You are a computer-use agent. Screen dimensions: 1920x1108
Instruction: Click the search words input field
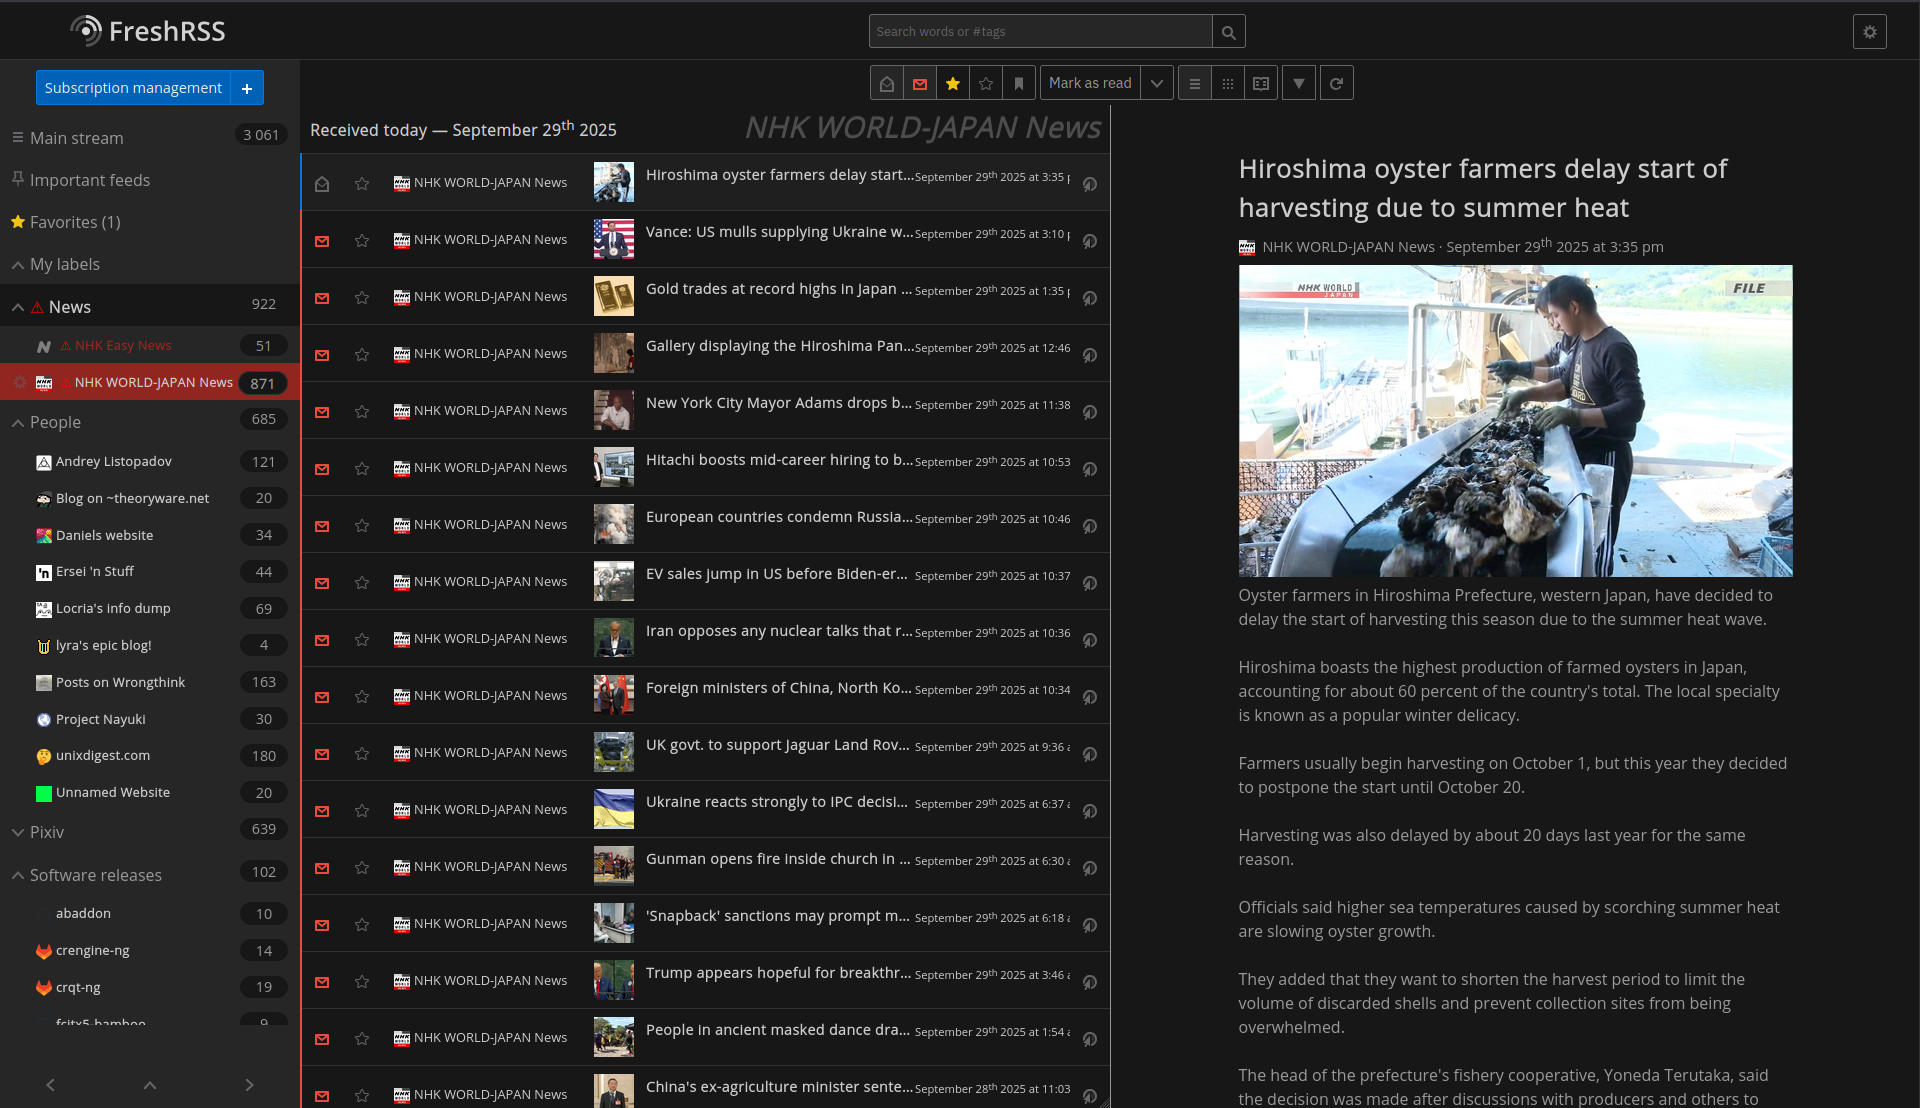coord(1040,32)
